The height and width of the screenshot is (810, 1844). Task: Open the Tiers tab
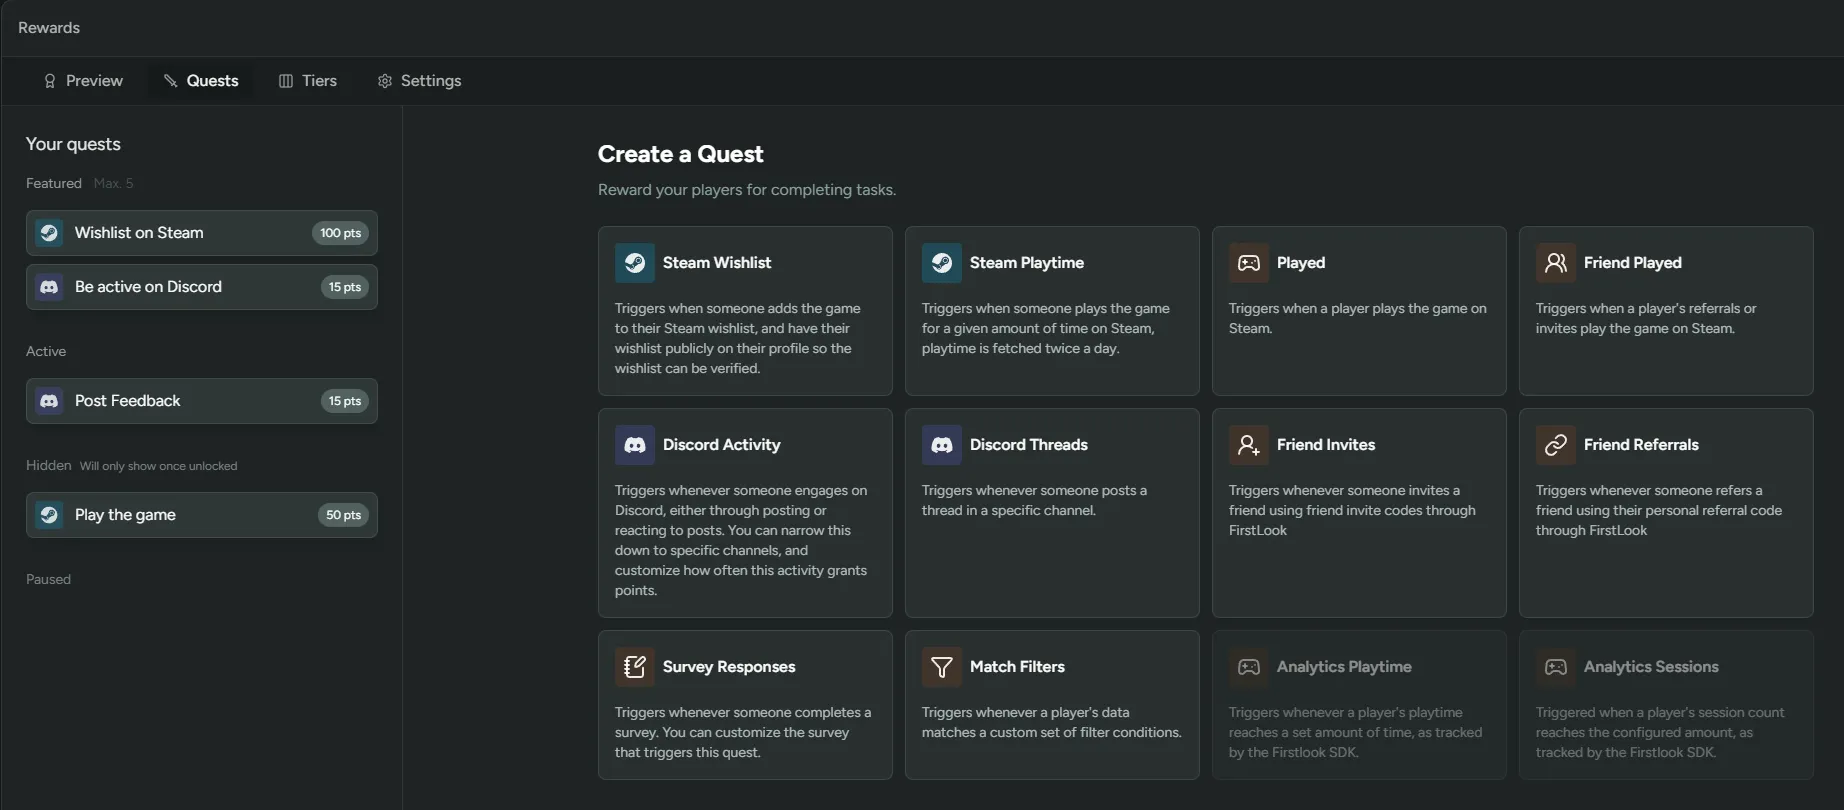coord(308,81)
